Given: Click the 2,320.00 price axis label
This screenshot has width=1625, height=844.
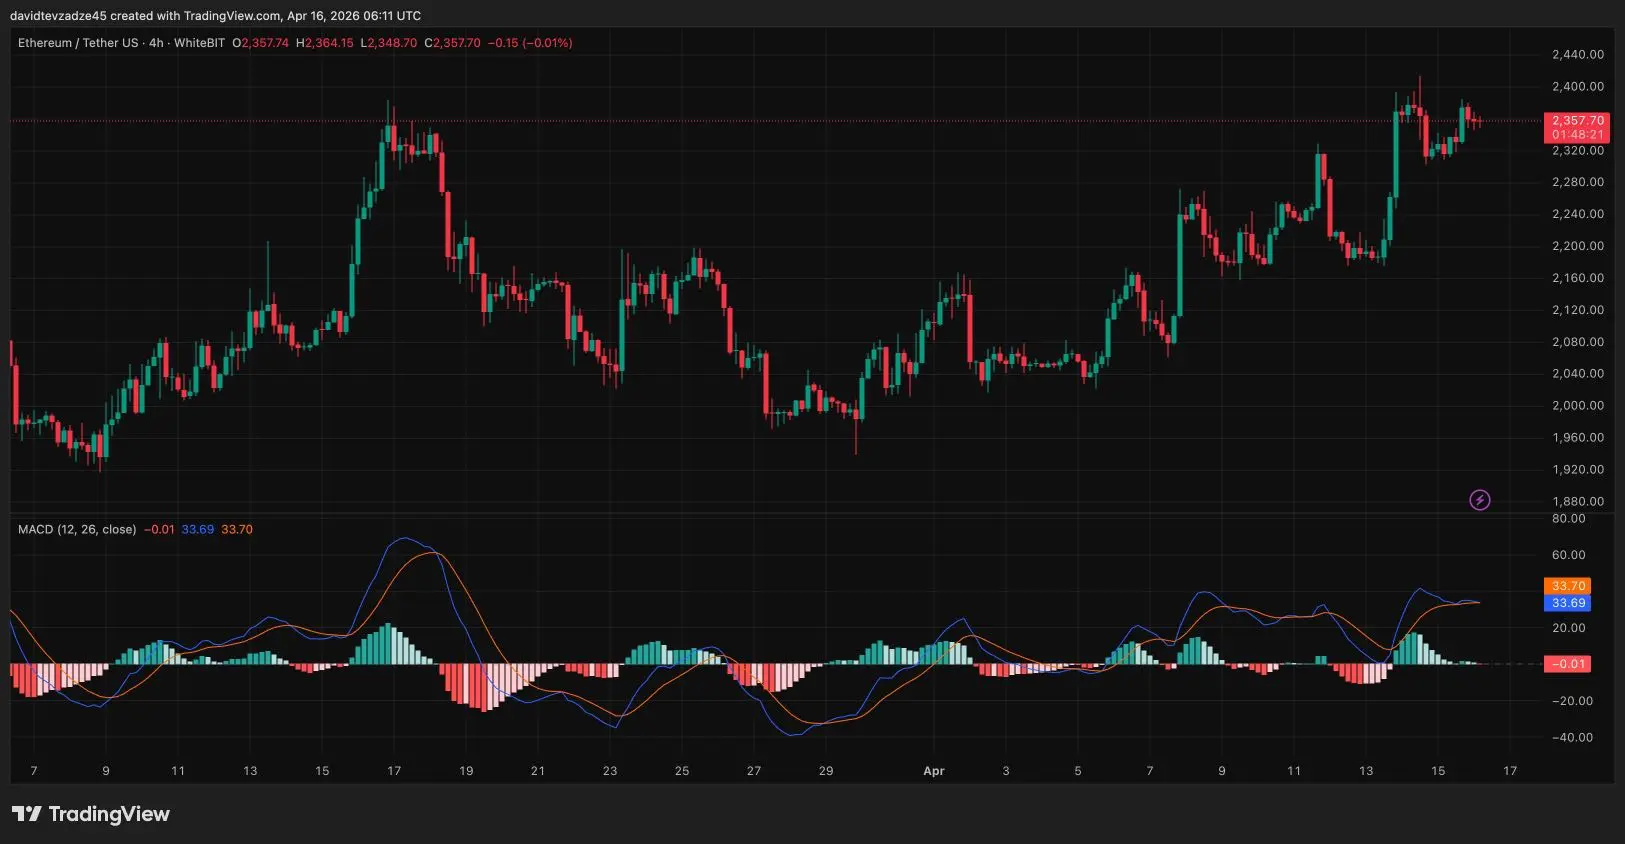Looking at the screenshot, I should coord(1578,150).
